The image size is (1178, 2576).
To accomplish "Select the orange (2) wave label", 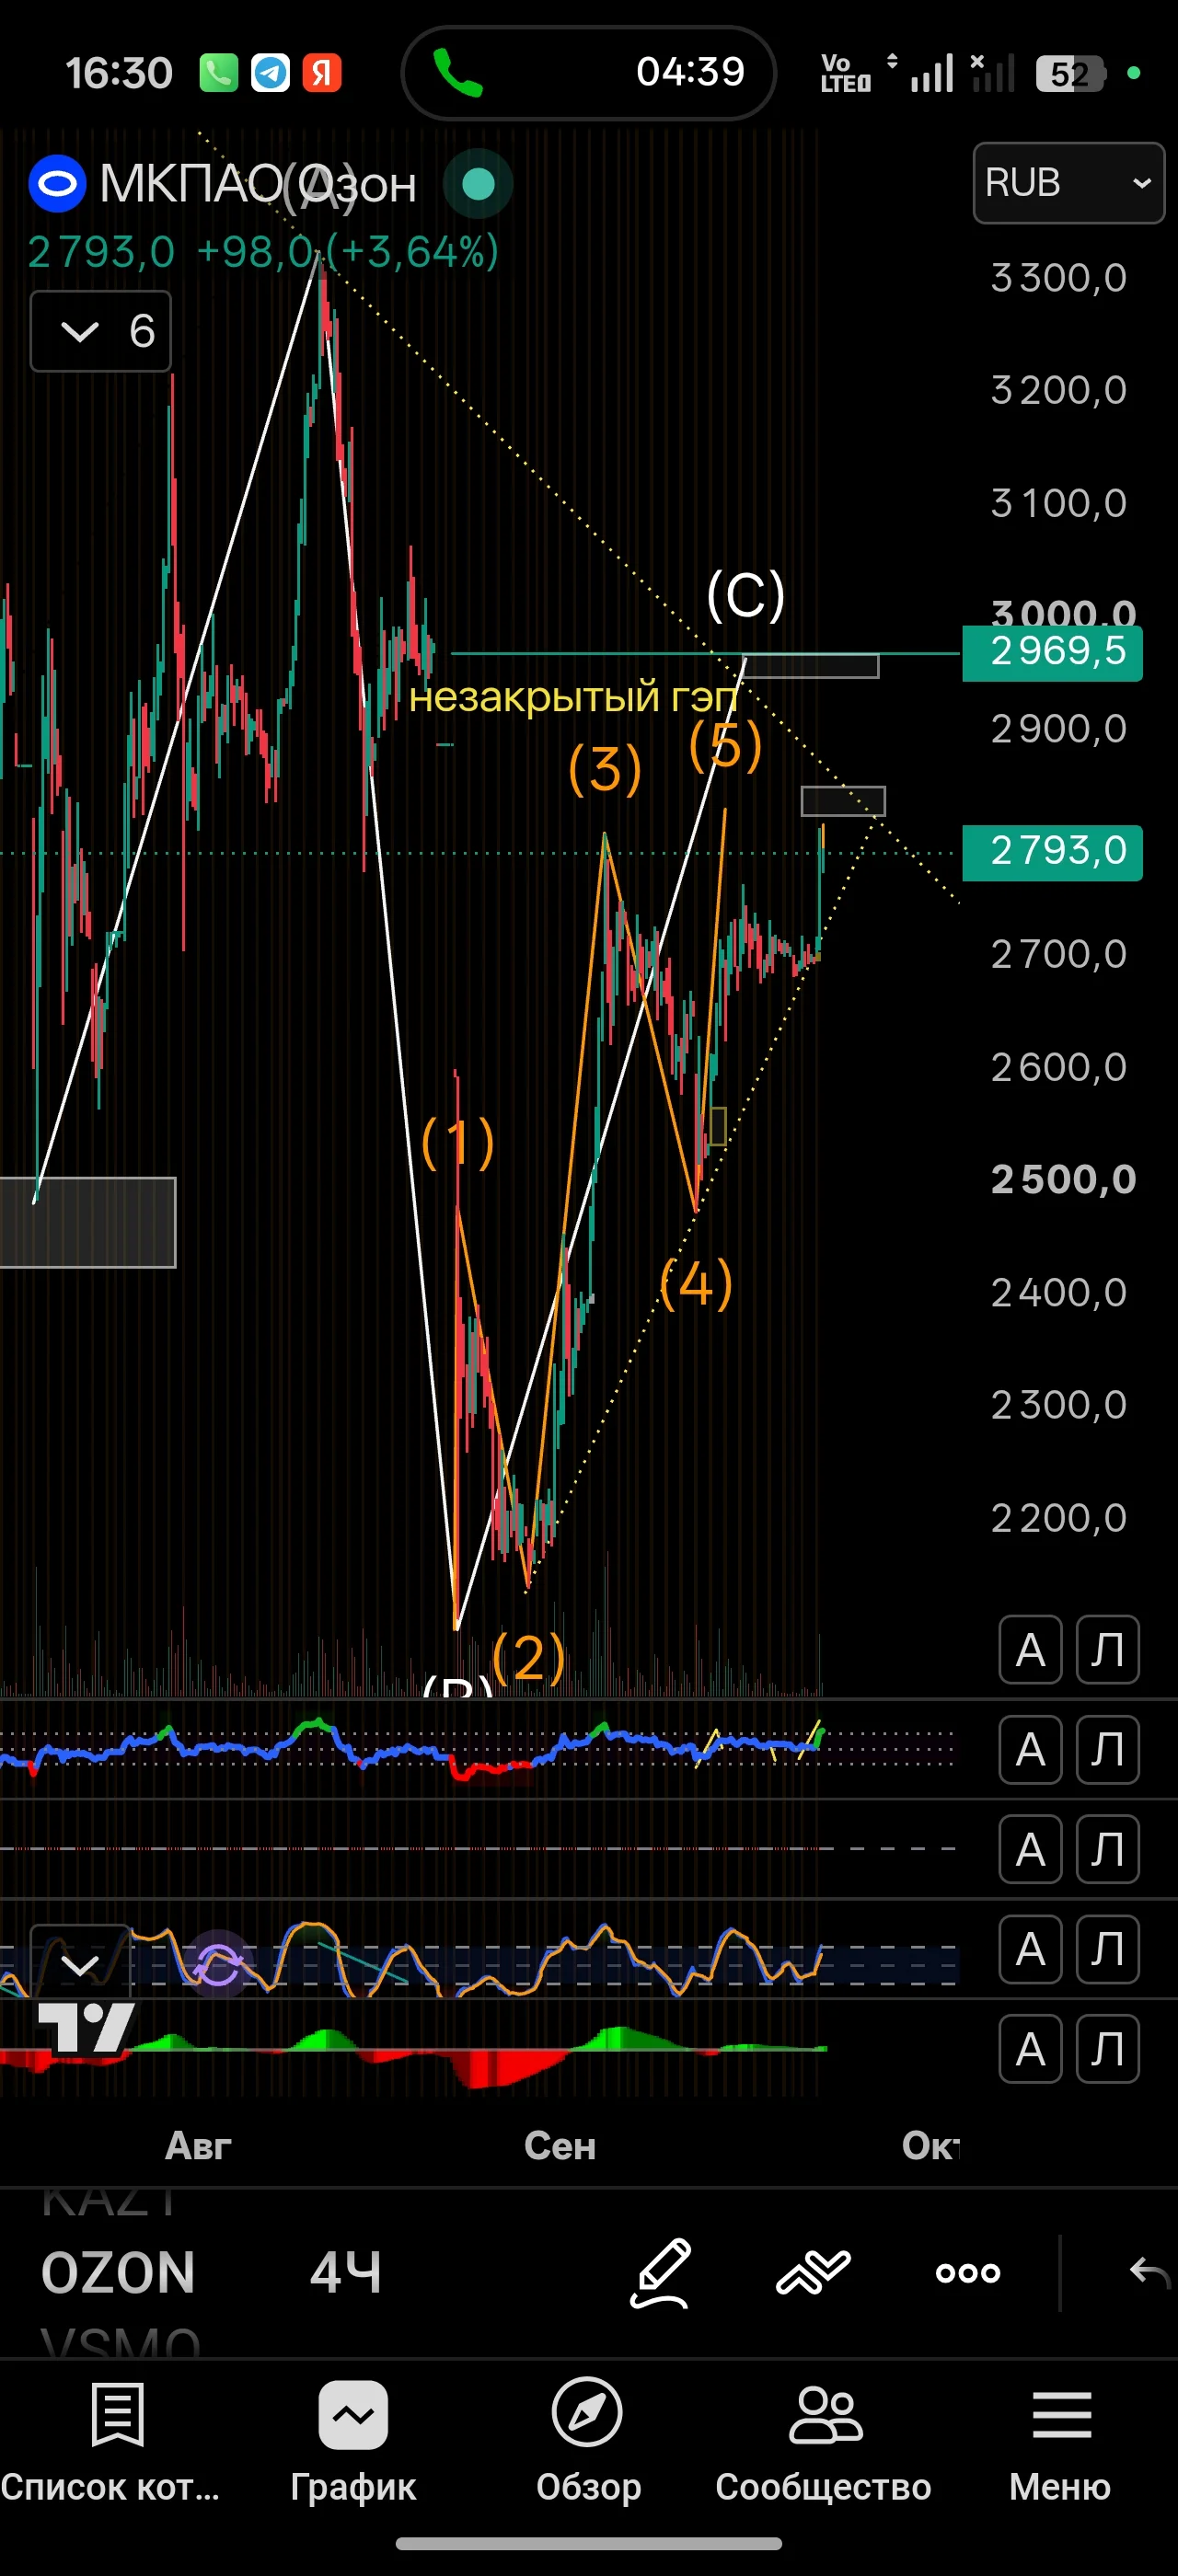I will (529, 1658).
